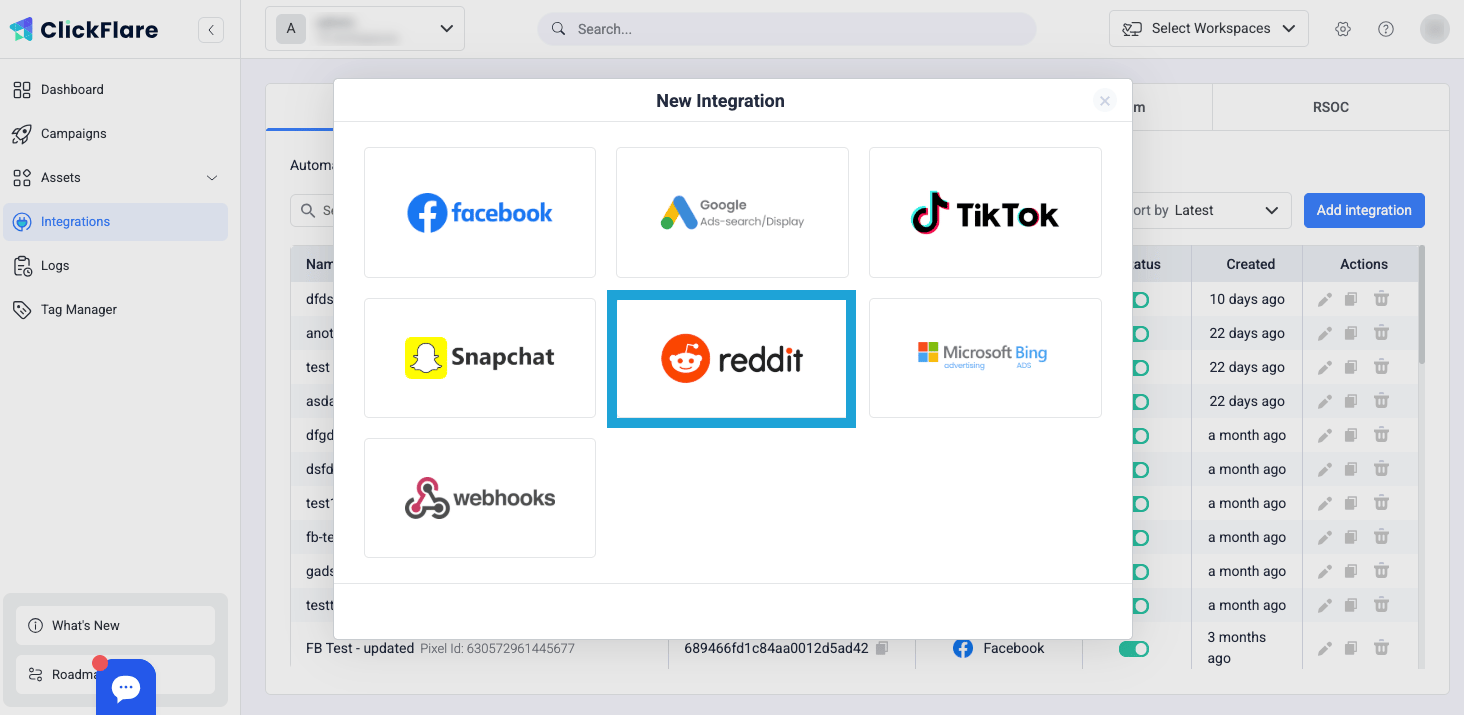Screen dimensions: 1464x715
Task: Duplicate the test1 row integration
Action: (1351, 503)
